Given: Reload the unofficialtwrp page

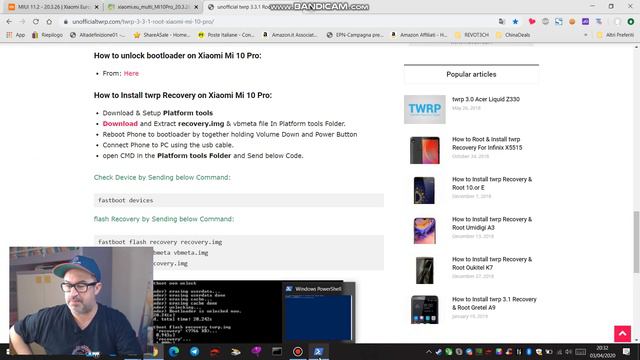Looking at the screenshot, I should tap(36, 22).
